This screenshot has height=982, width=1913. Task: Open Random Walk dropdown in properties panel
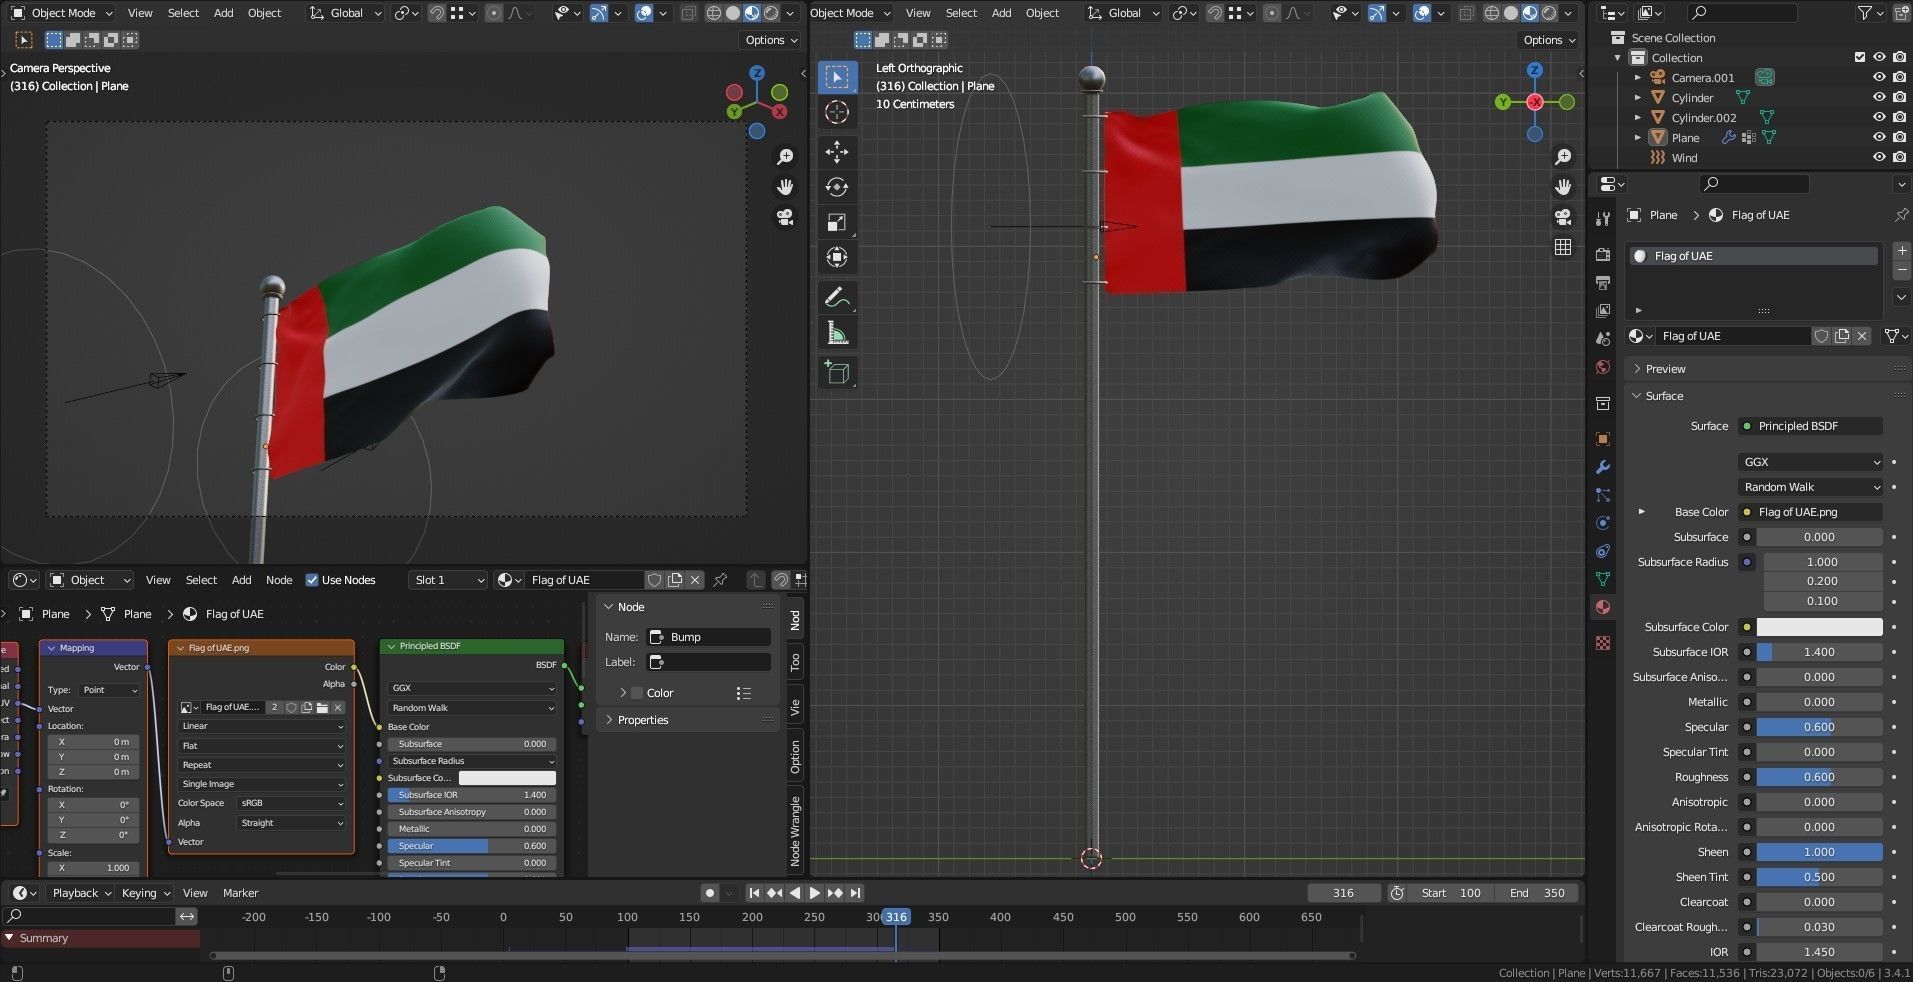point(1811,487)
